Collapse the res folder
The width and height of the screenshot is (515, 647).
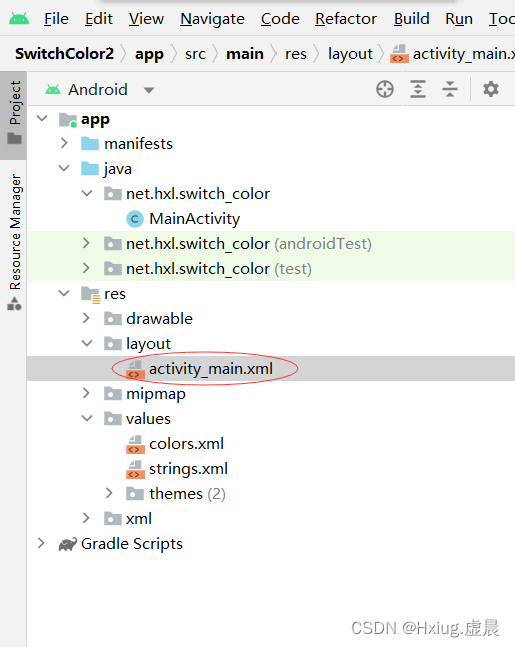click(64, 293)
